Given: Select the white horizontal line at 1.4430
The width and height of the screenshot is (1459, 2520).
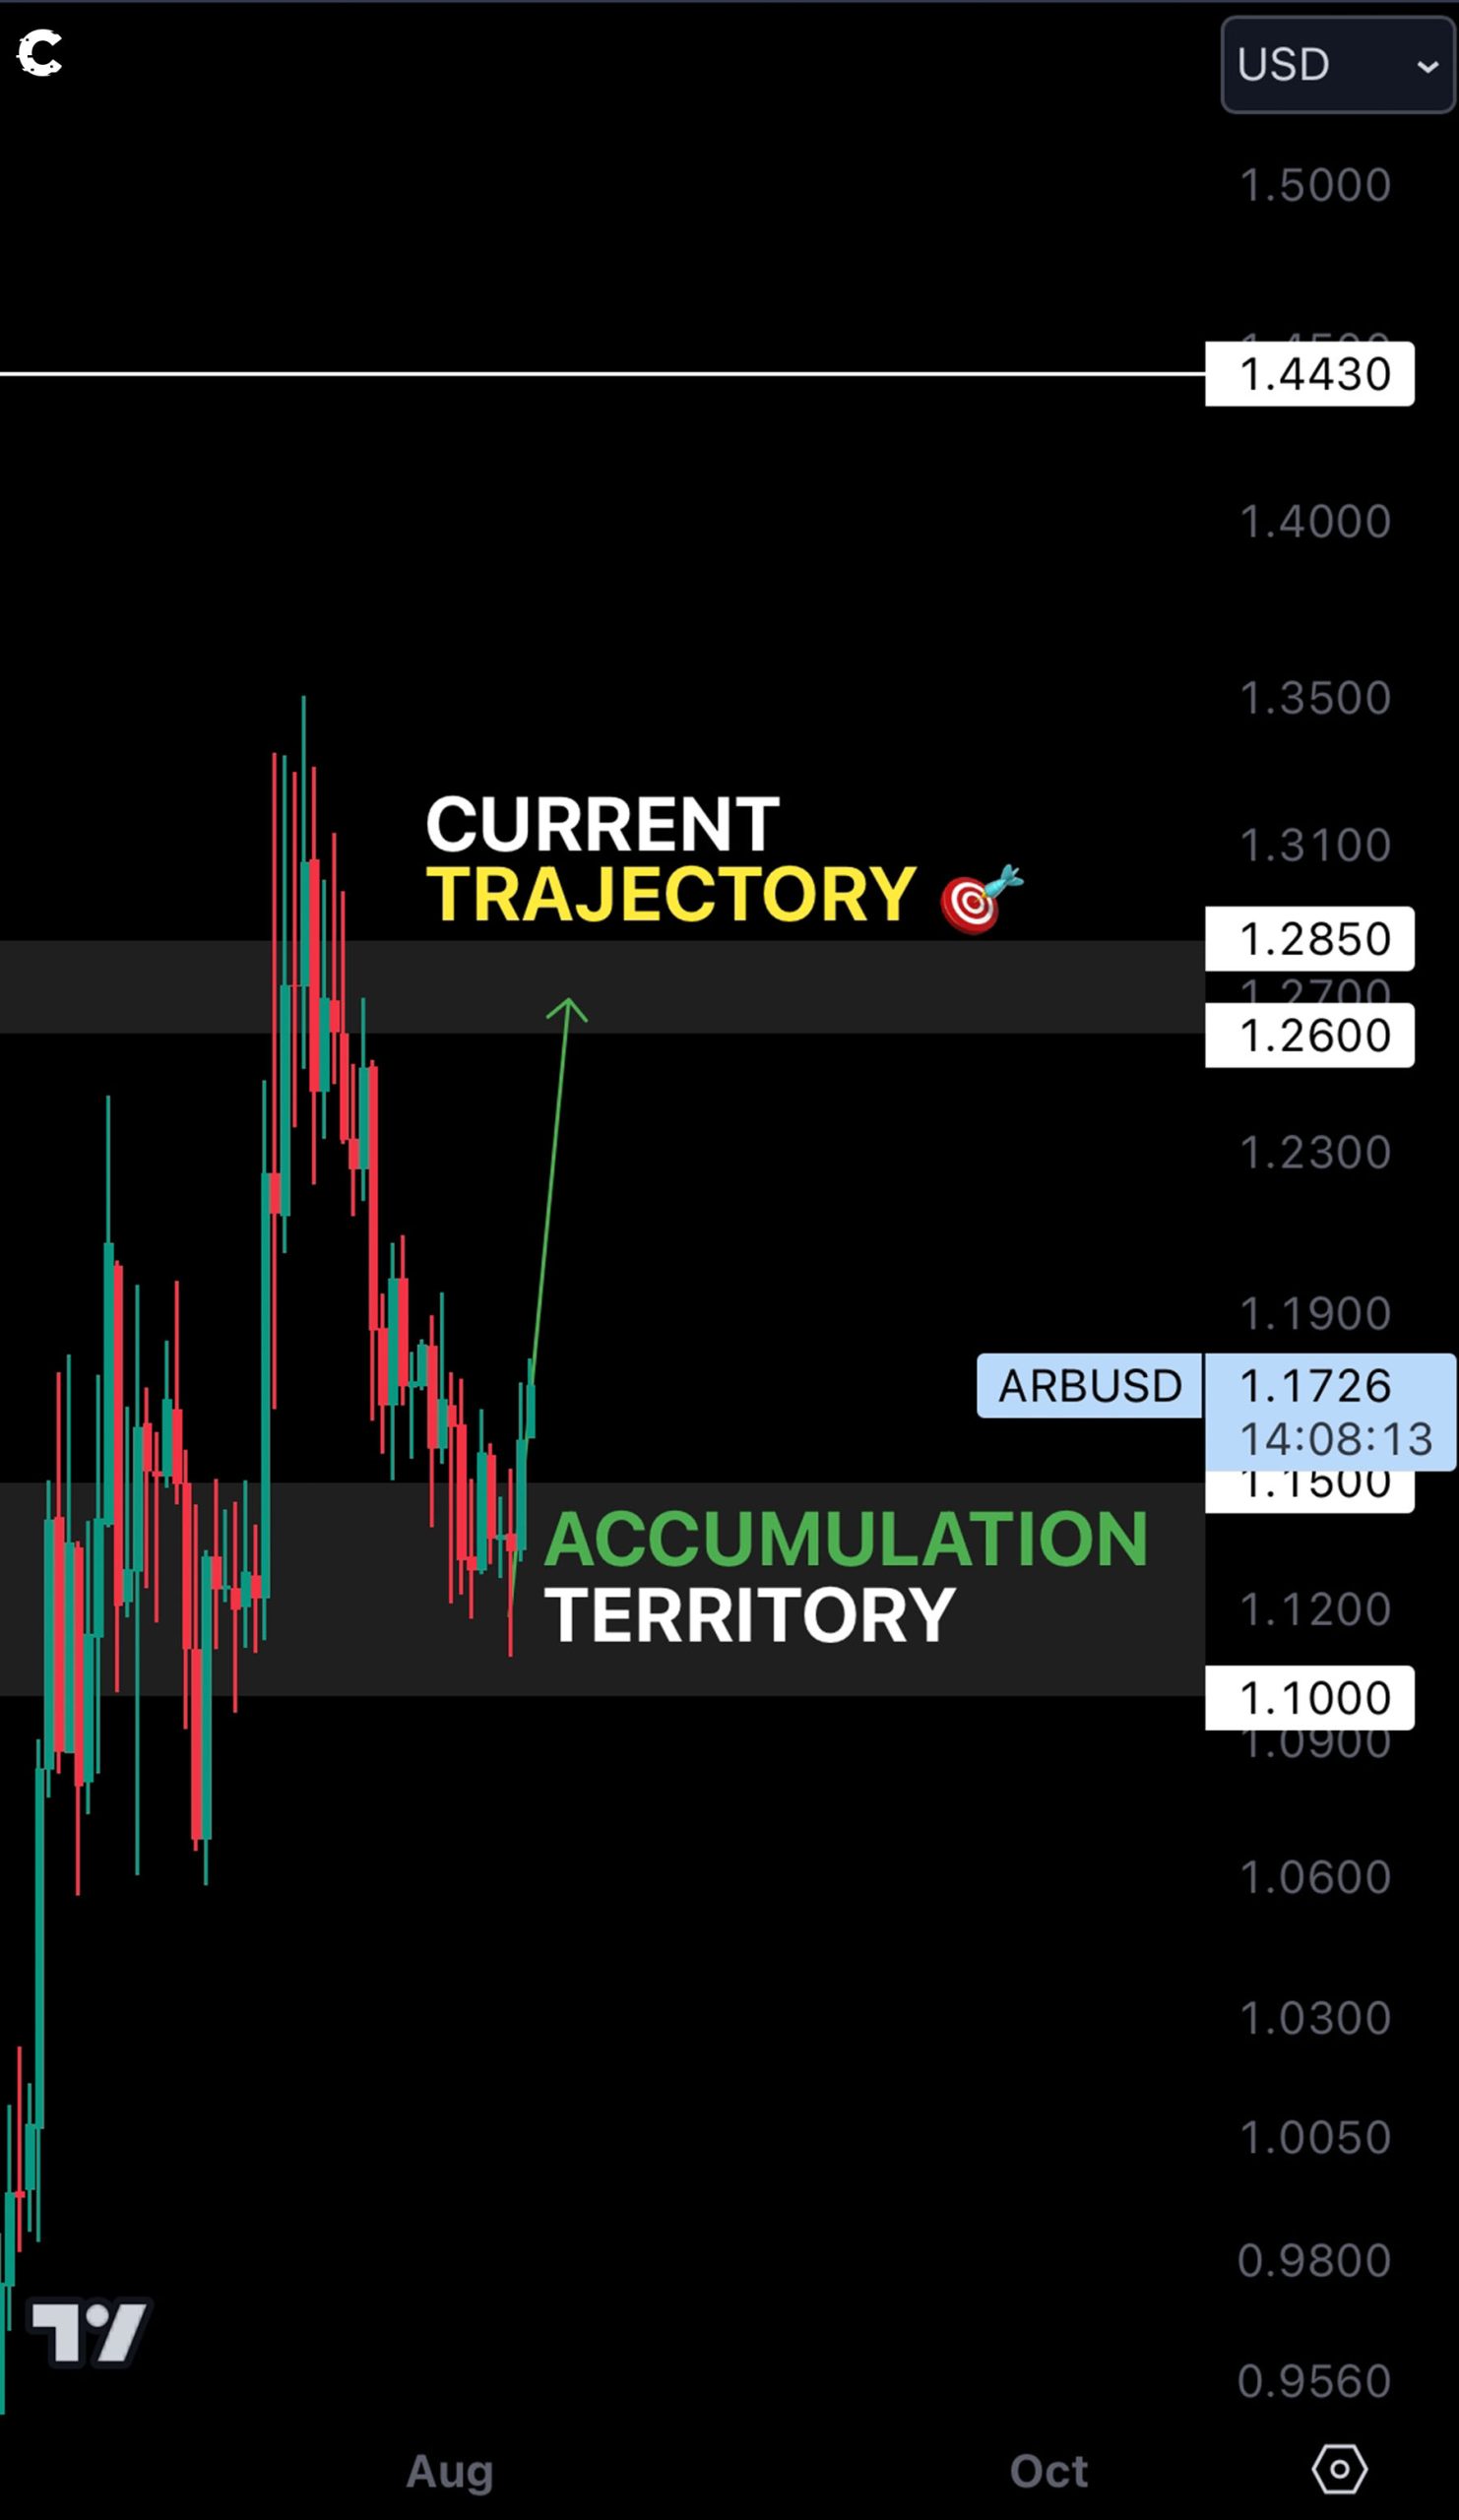Looking at the screenshot, I should click(600, 374).
